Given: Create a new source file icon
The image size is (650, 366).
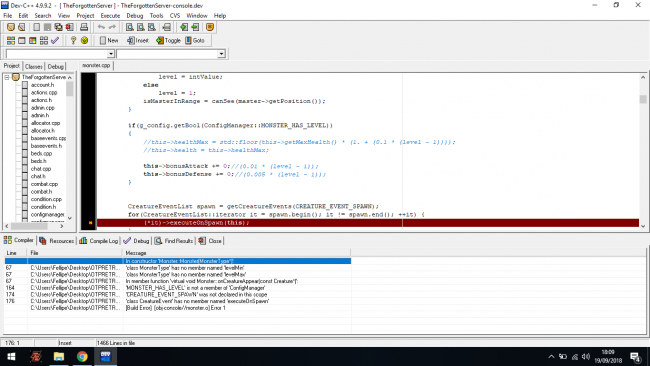Looking at the screenshot, I should pos(36,27).
